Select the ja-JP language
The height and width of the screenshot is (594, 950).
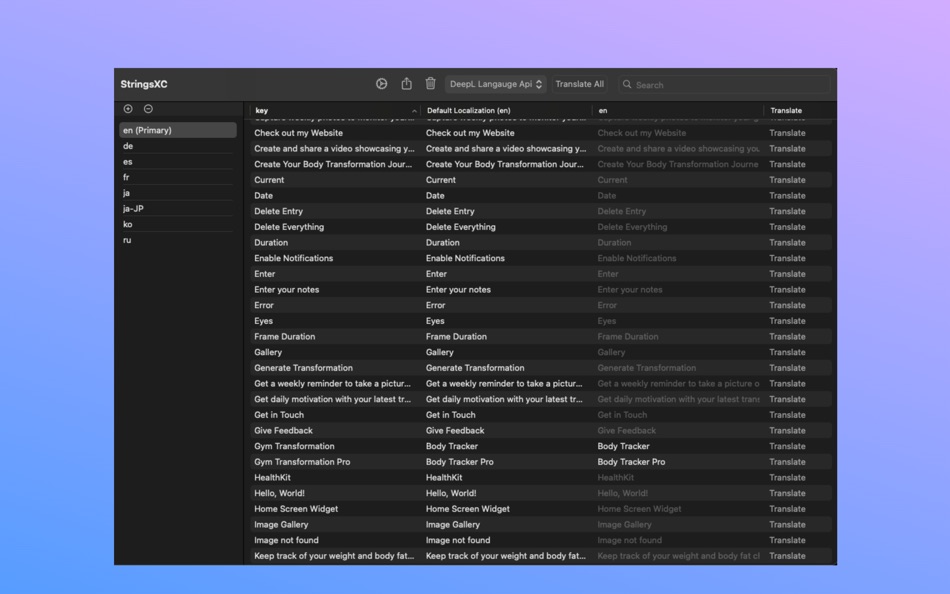point(178,209)
